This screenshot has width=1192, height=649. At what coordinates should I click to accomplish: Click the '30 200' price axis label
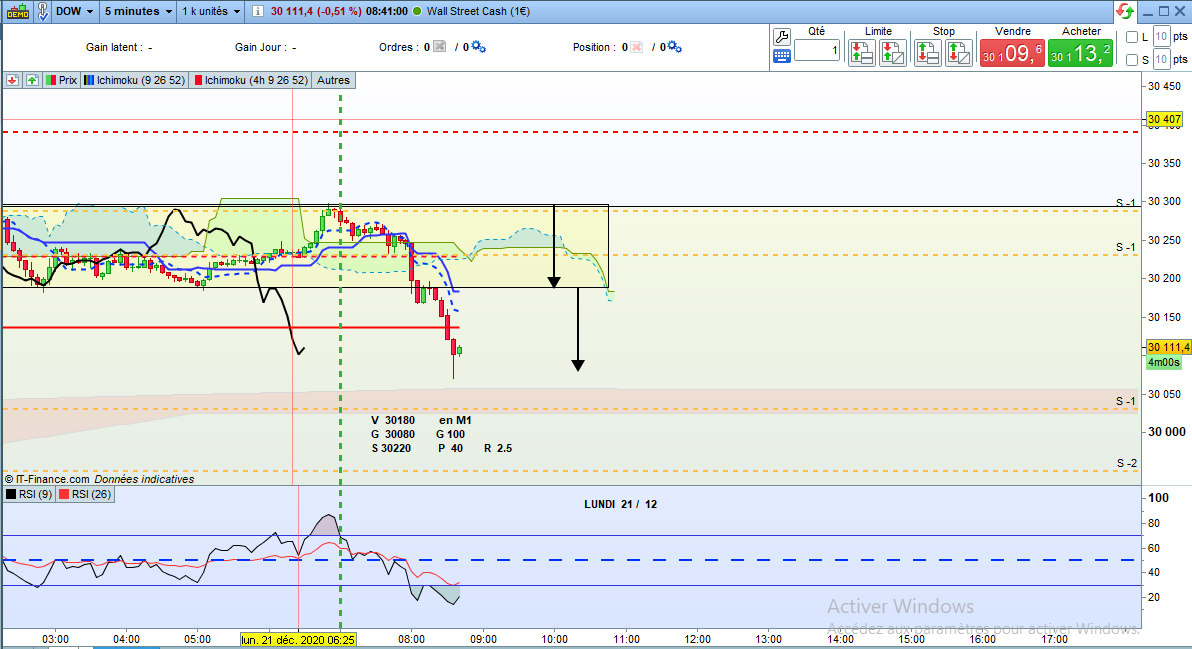1165,278
